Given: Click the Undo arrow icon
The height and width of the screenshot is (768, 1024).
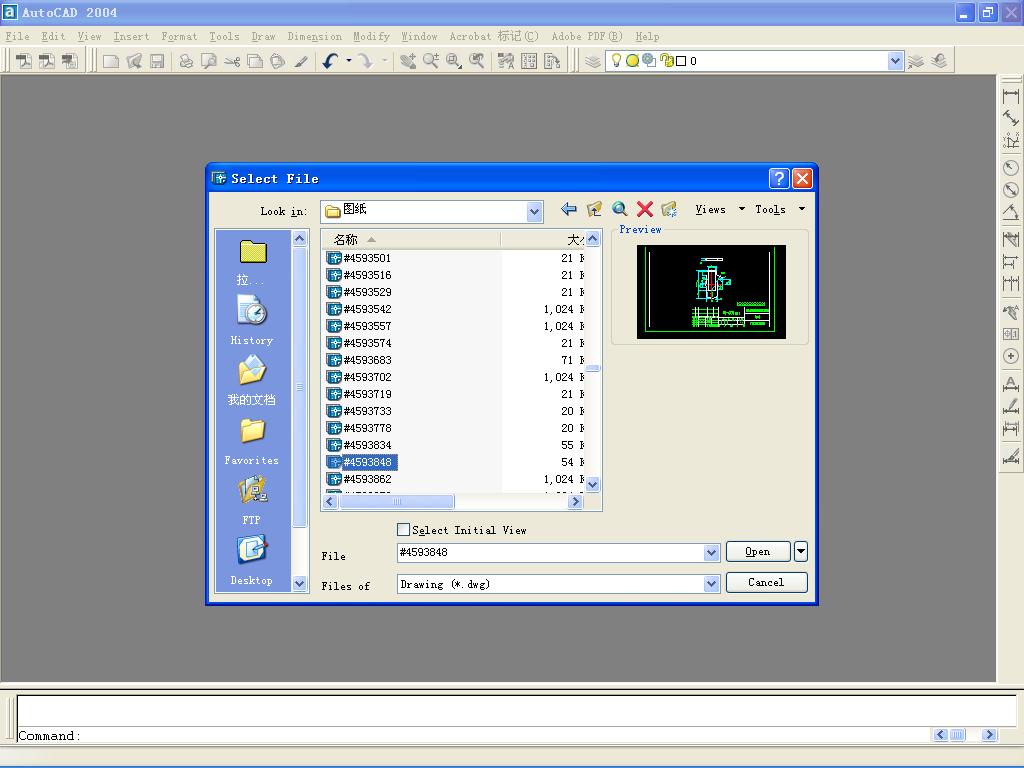Looking at the screenshot, I should pyautogui.click(x=330, y=61).
